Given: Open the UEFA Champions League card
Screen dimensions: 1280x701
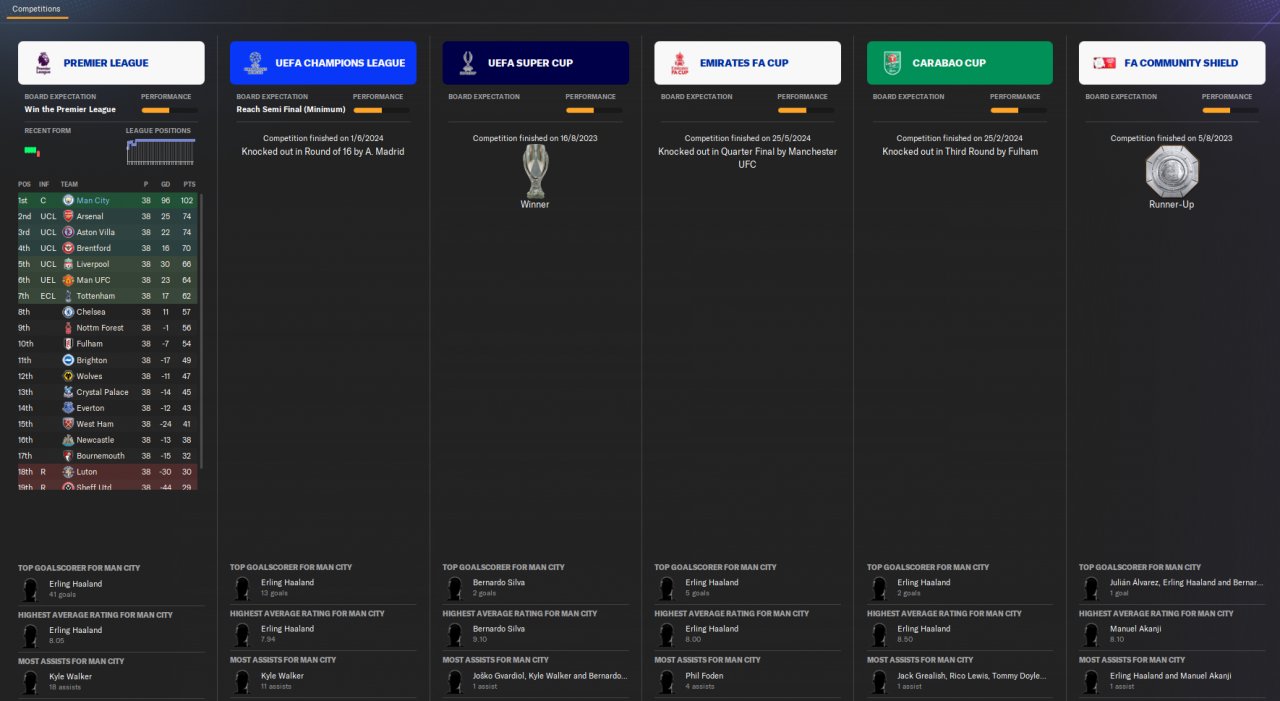Looking at the screenshot, I should click(323, 63).
